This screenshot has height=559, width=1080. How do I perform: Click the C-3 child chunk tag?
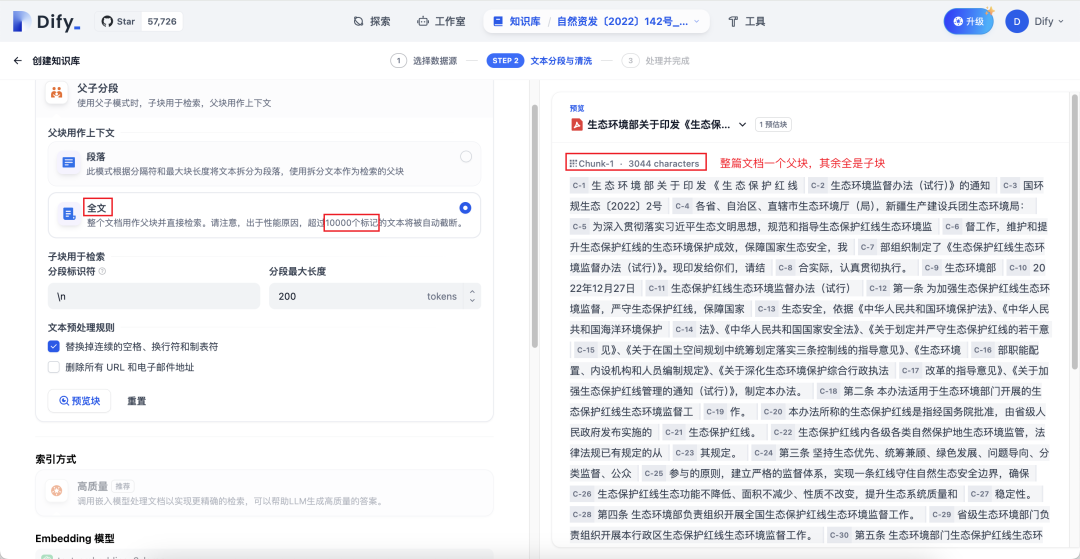click(1010, 185)
